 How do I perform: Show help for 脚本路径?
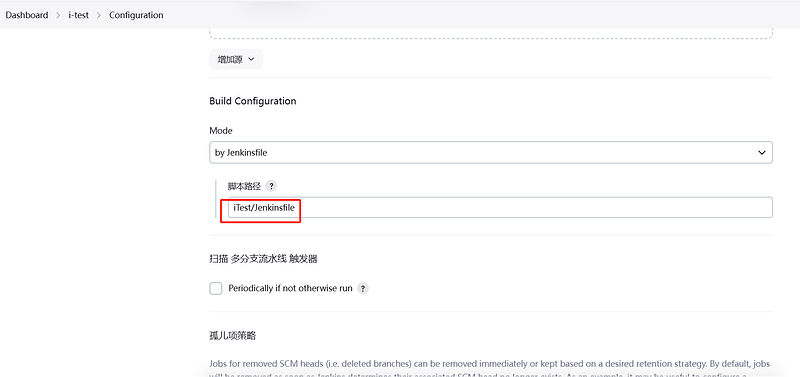(272, 186)
